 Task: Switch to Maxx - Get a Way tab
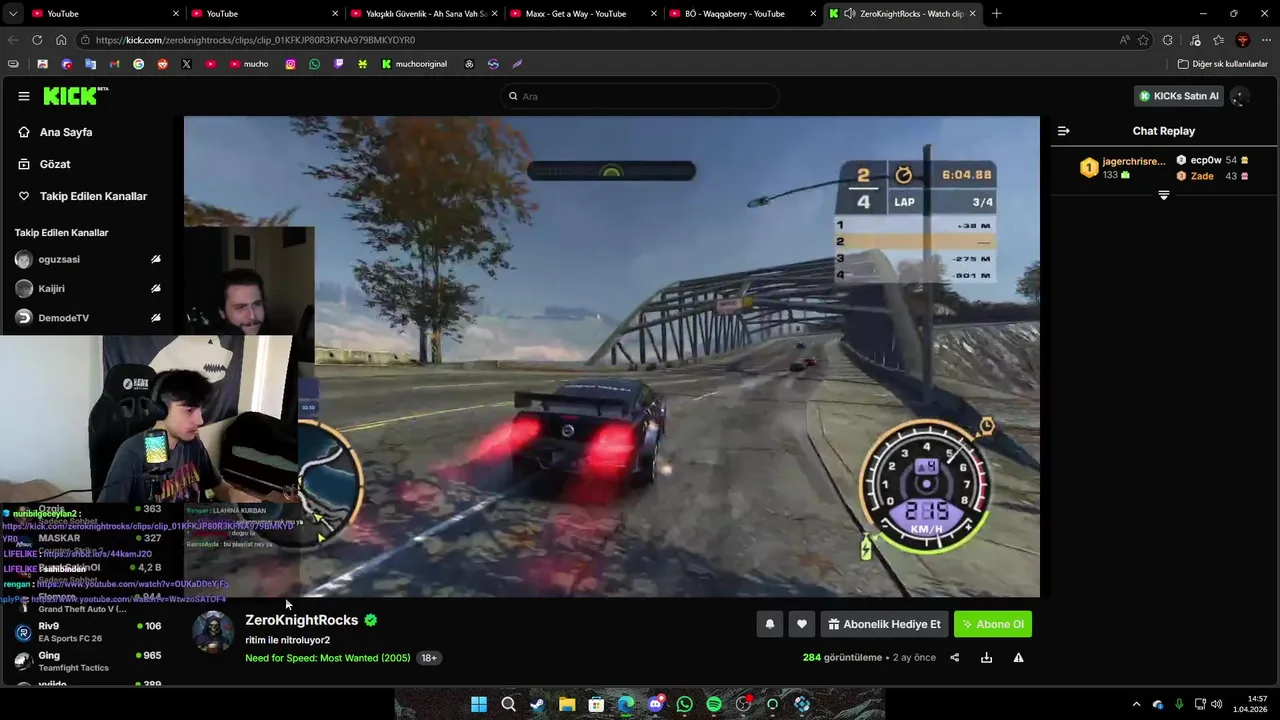click(x=583, y=13)
